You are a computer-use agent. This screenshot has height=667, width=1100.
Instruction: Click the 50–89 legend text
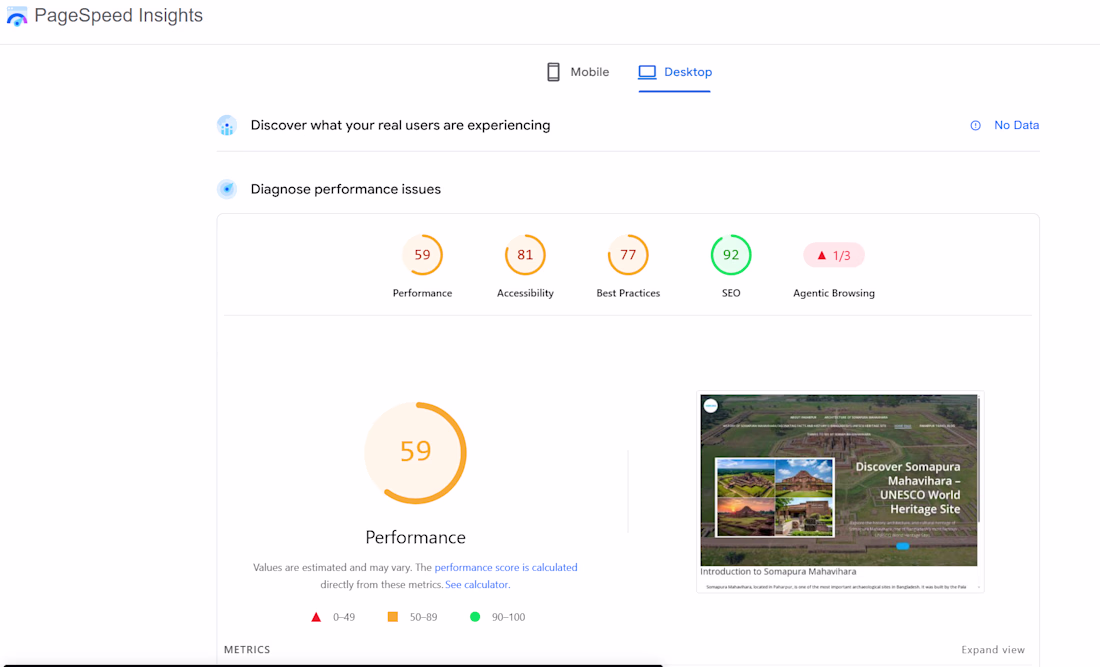click(x=423, y=617)
